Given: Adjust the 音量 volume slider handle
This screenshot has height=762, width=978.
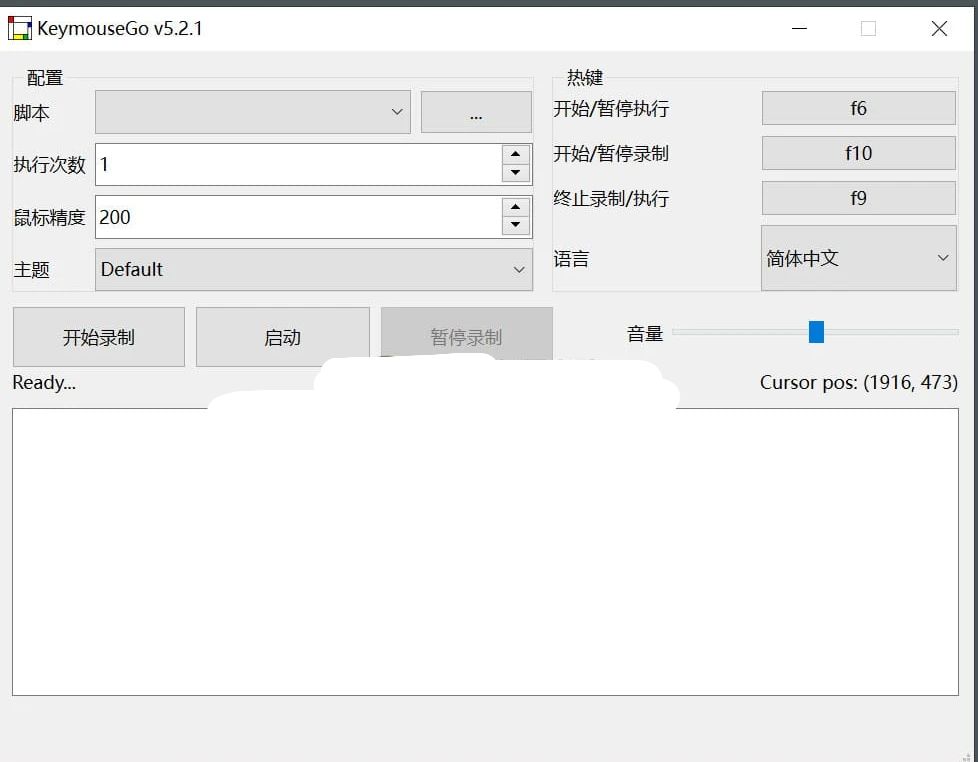Looking at the screenshot, I should click(817, 332).
